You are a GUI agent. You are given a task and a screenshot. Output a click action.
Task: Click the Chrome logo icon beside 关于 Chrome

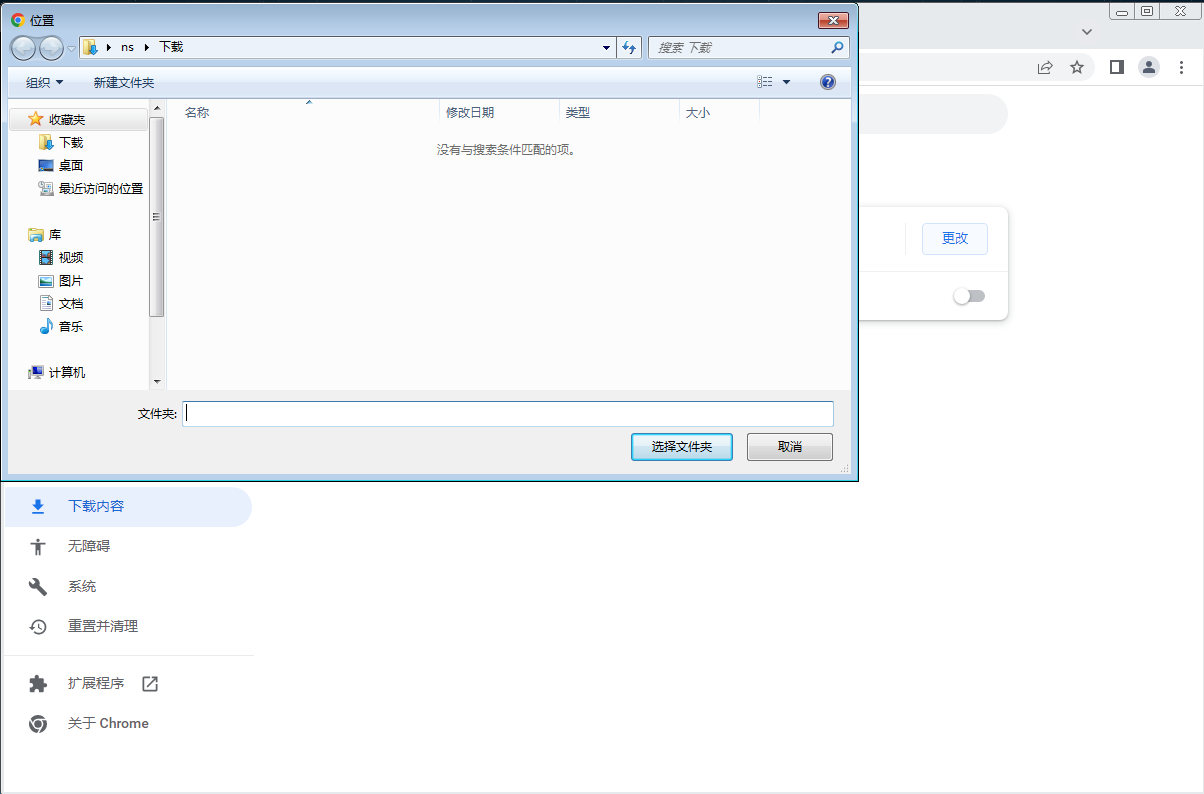coord(38,724)
